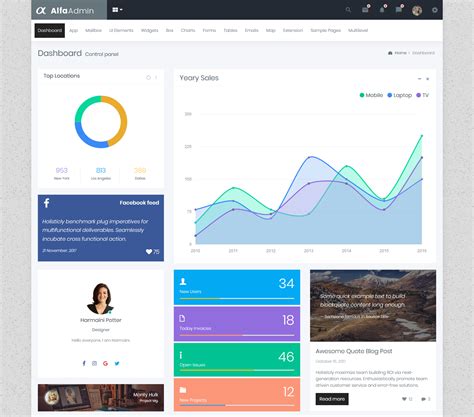
Task: Click Harmaini Potter's profile photo
Action: point(101,299)
